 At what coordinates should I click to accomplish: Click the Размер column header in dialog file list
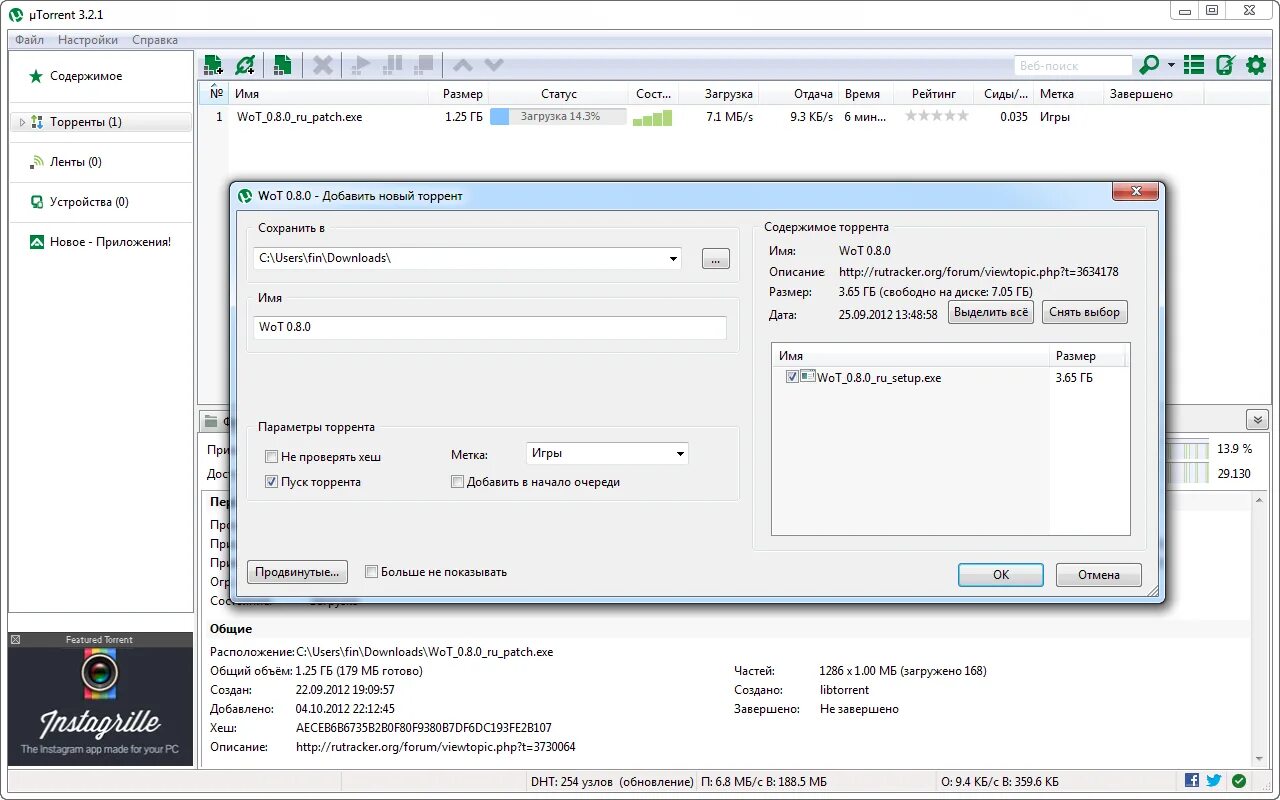[1088, 356]
